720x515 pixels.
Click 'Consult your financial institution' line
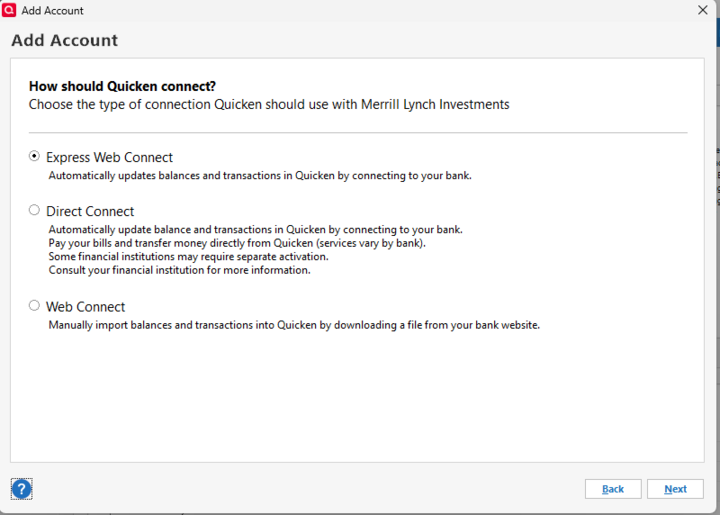pyautogui.click(x=179, y=270)
